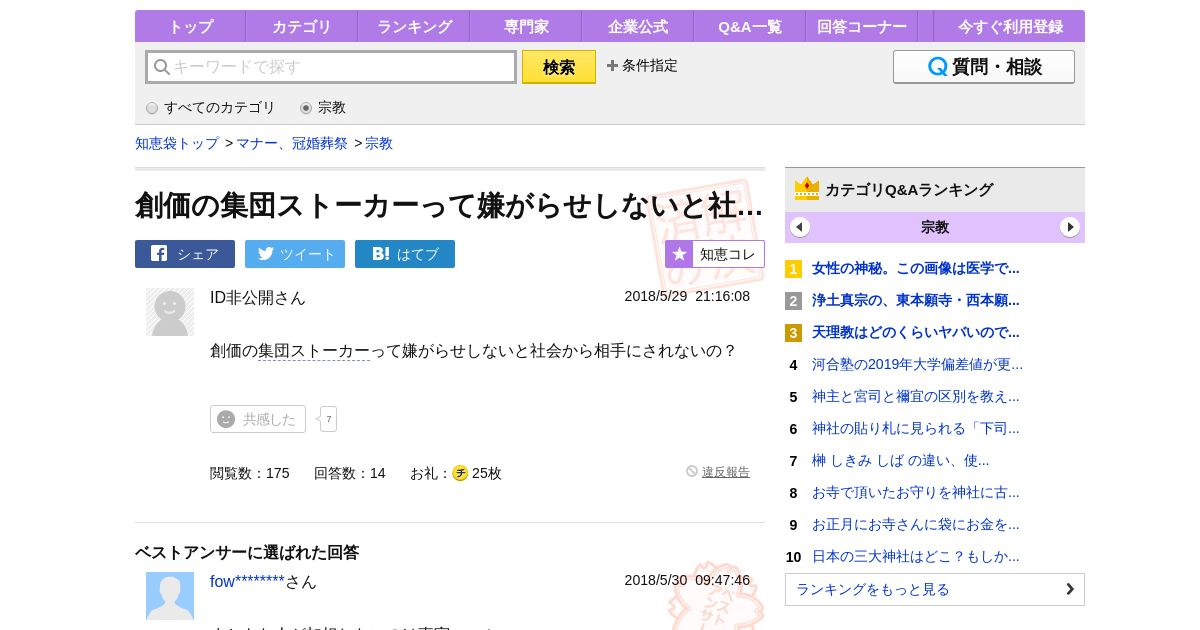Open ranking item お寺で頂いたお守りを神社に古...

(916, 492)
